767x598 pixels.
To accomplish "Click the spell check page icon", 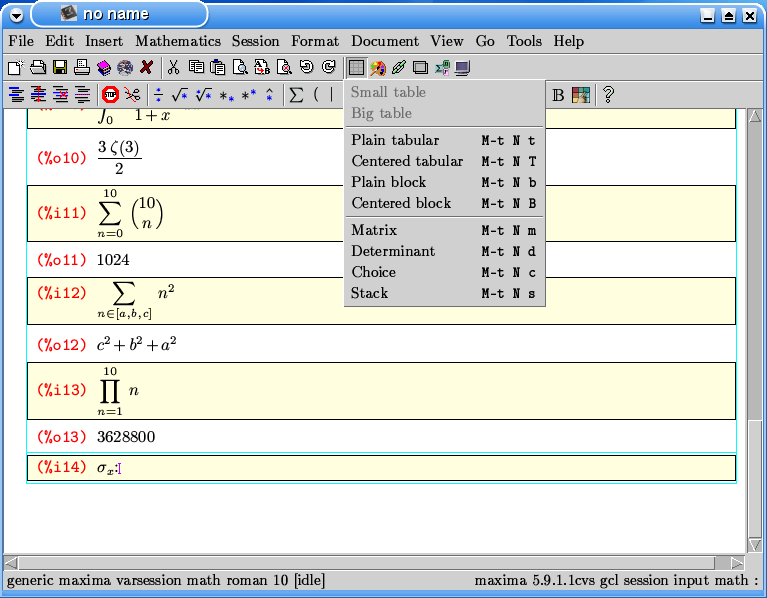I will [284, 67].
